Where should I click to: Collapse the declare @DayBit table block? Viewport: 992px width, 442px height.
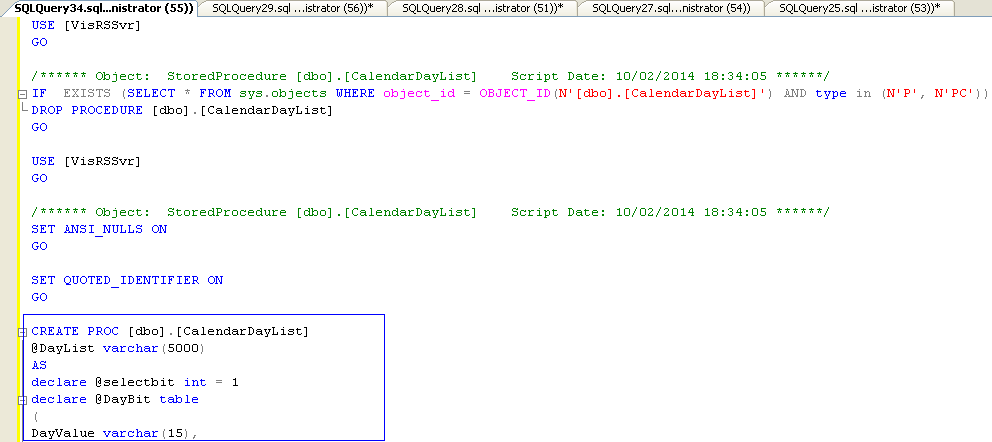pyautogui.click(x=23, y=400)
